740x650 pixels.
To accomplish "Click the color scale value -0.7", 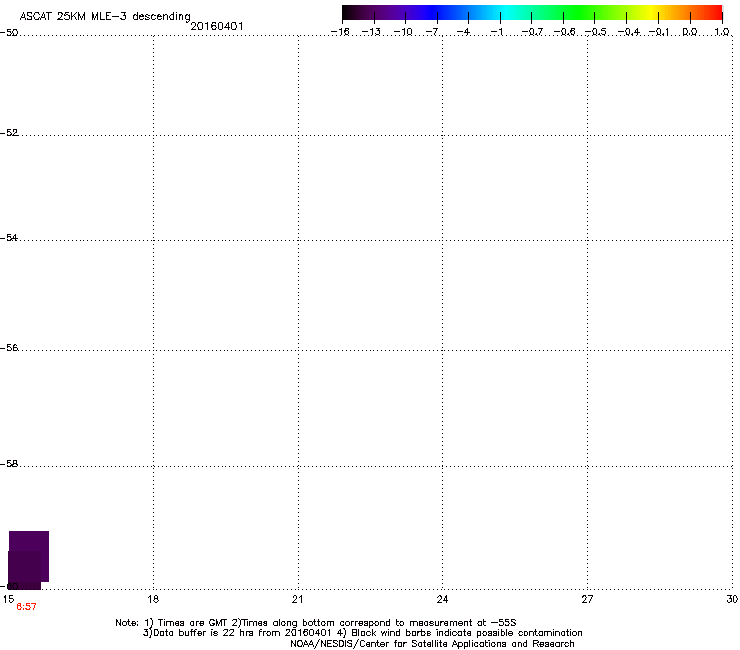I will tap(532, 32).
